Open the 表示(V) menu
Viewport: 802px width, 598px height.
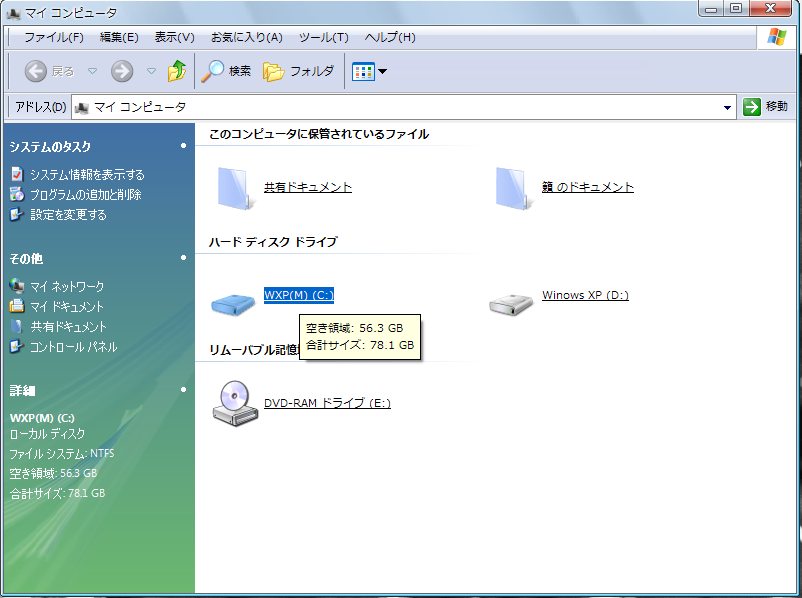(174, 37)
